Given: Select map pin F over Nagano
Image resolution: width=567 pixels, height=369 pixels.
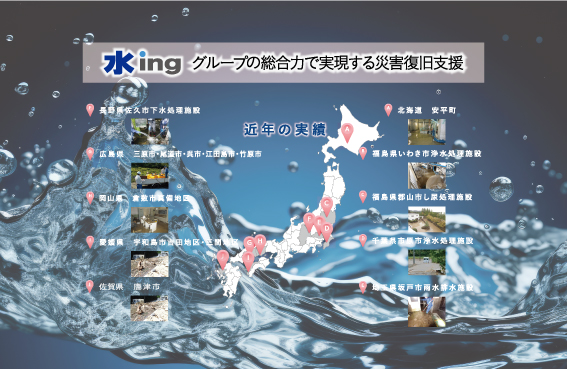Looking at the screenshot, I should coord(309,222).
